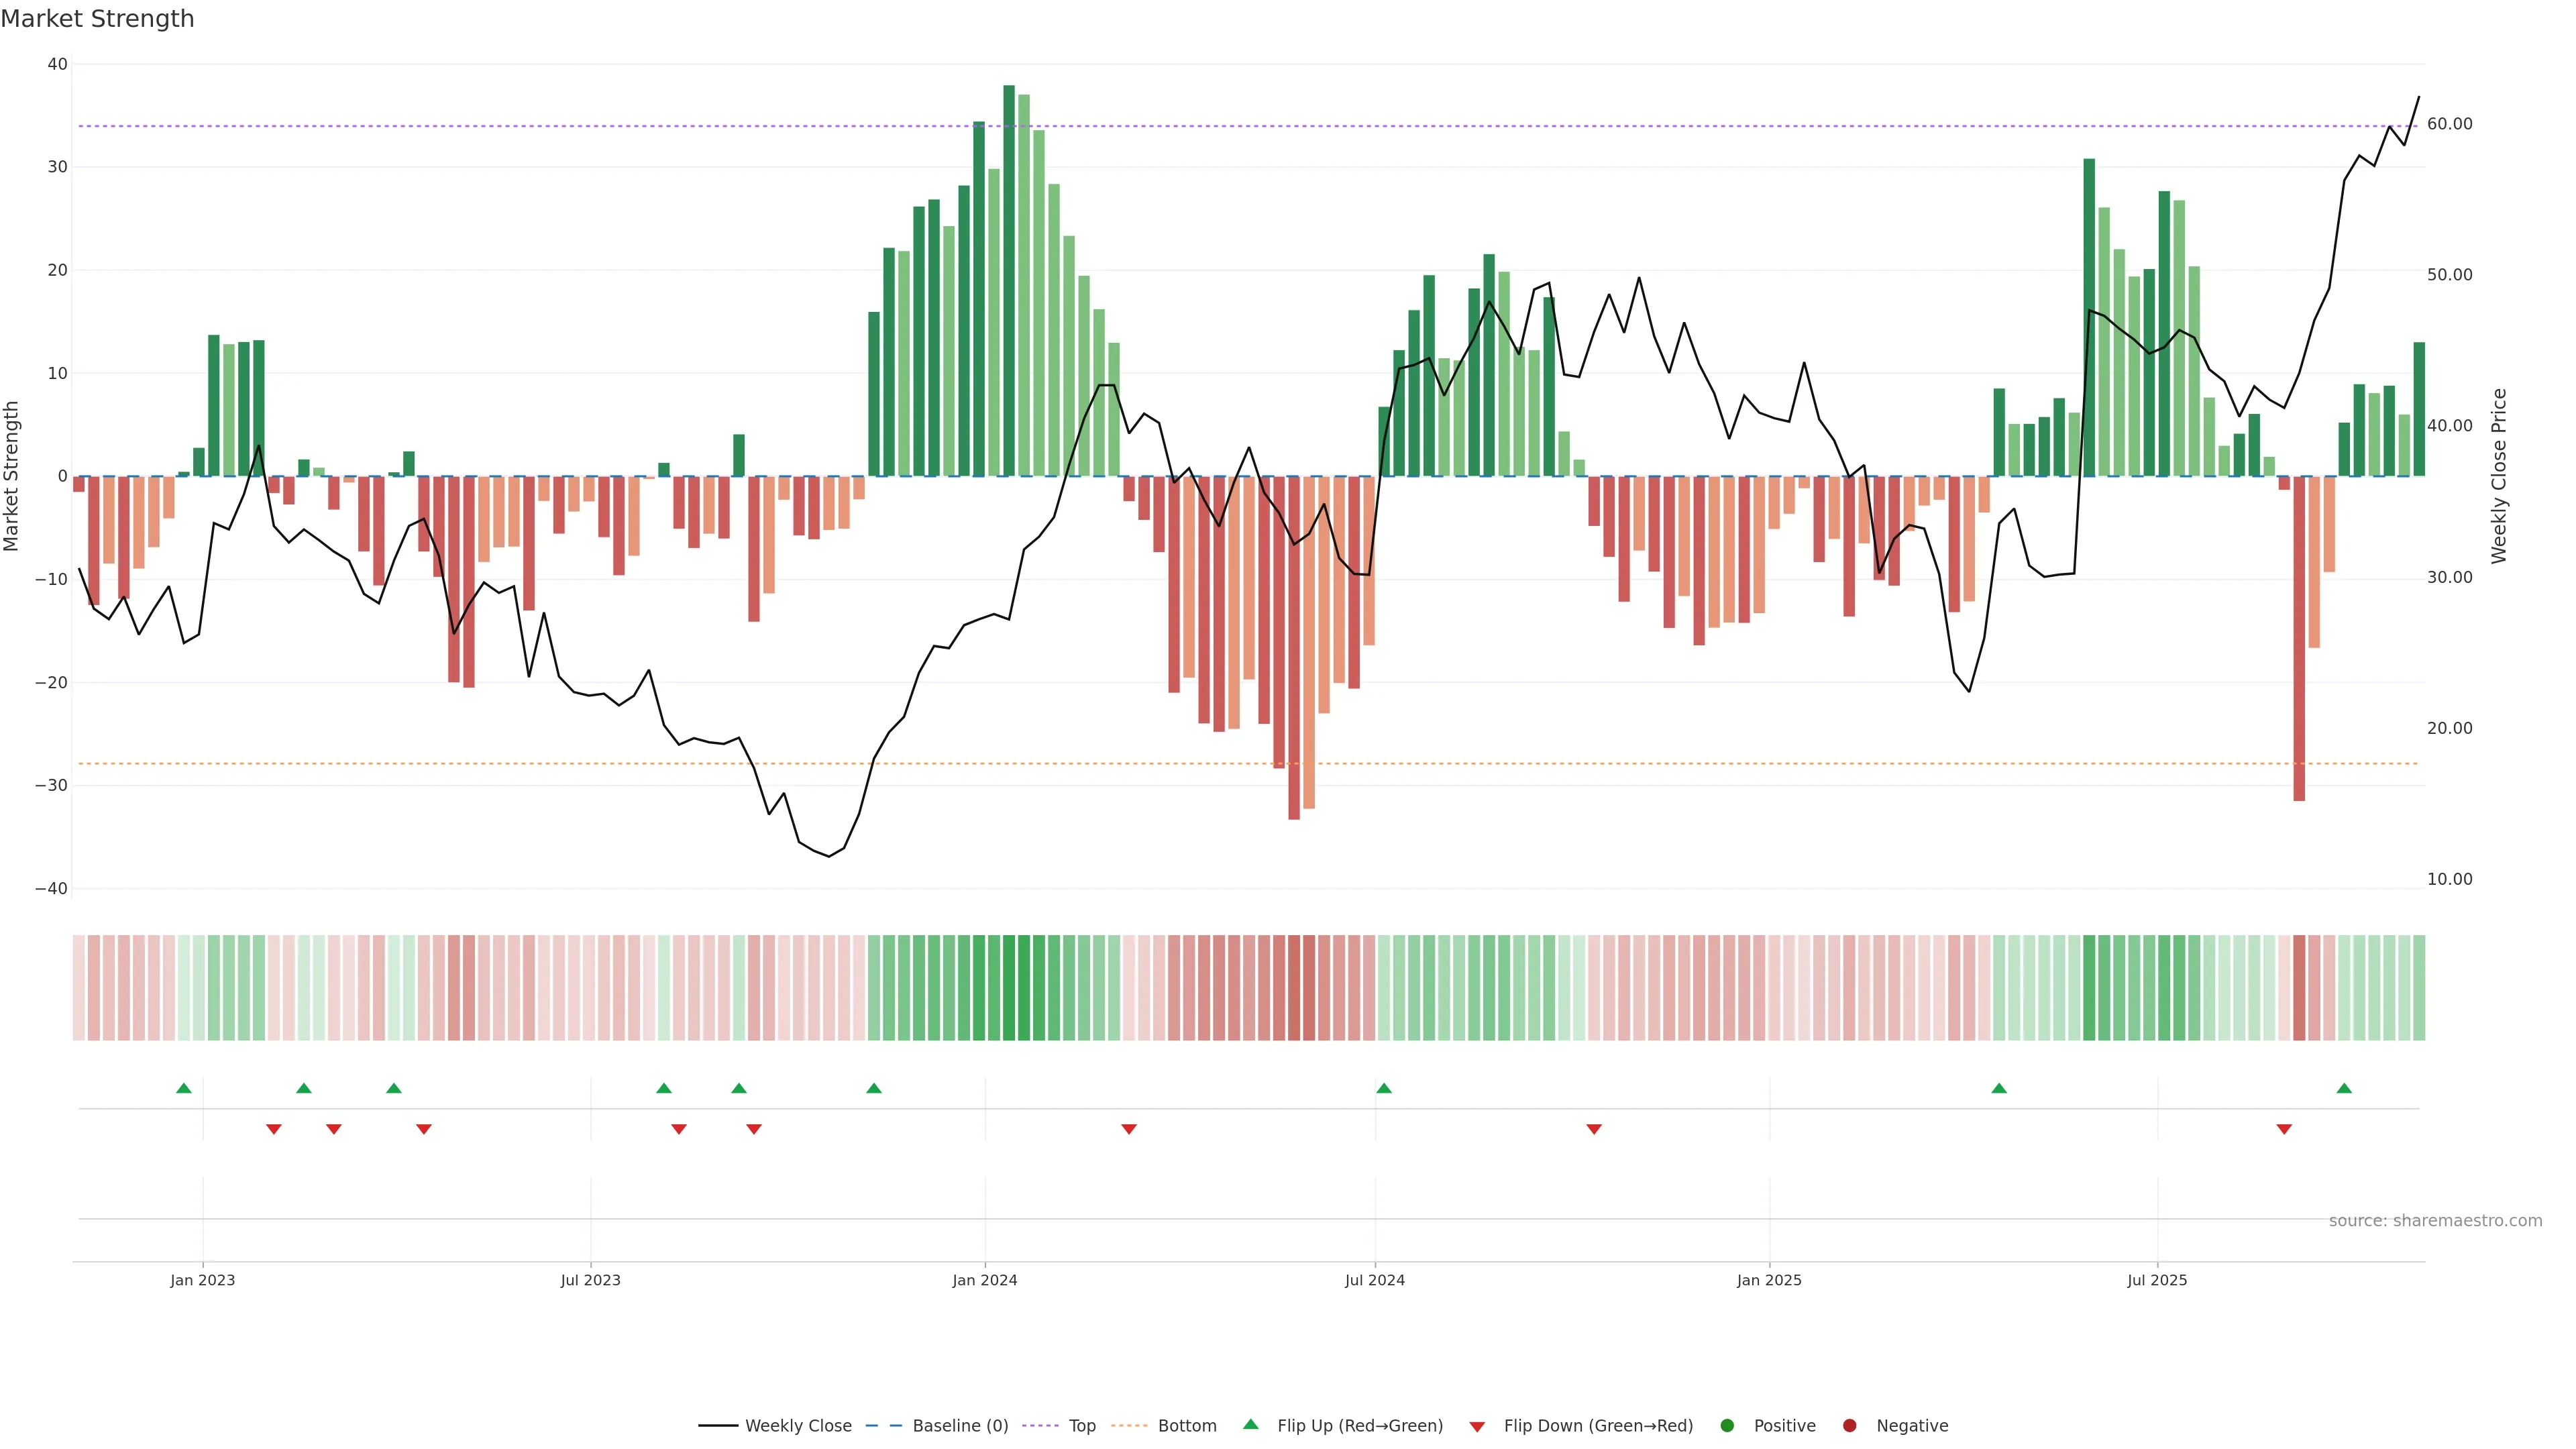Click the Jan 2024 x-axis label

click(x=985, y=1280)
